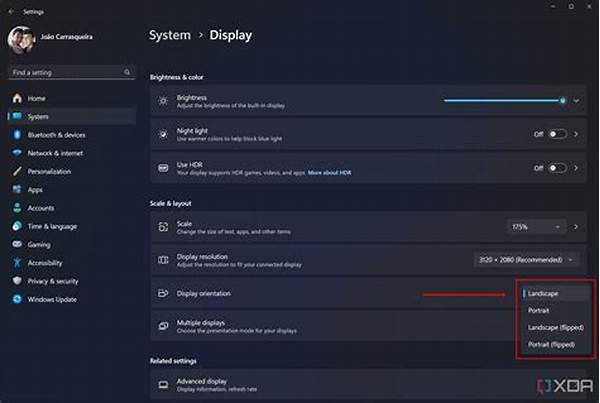
Task: Click the Gaming icon in sidebar
Action: 17,243
